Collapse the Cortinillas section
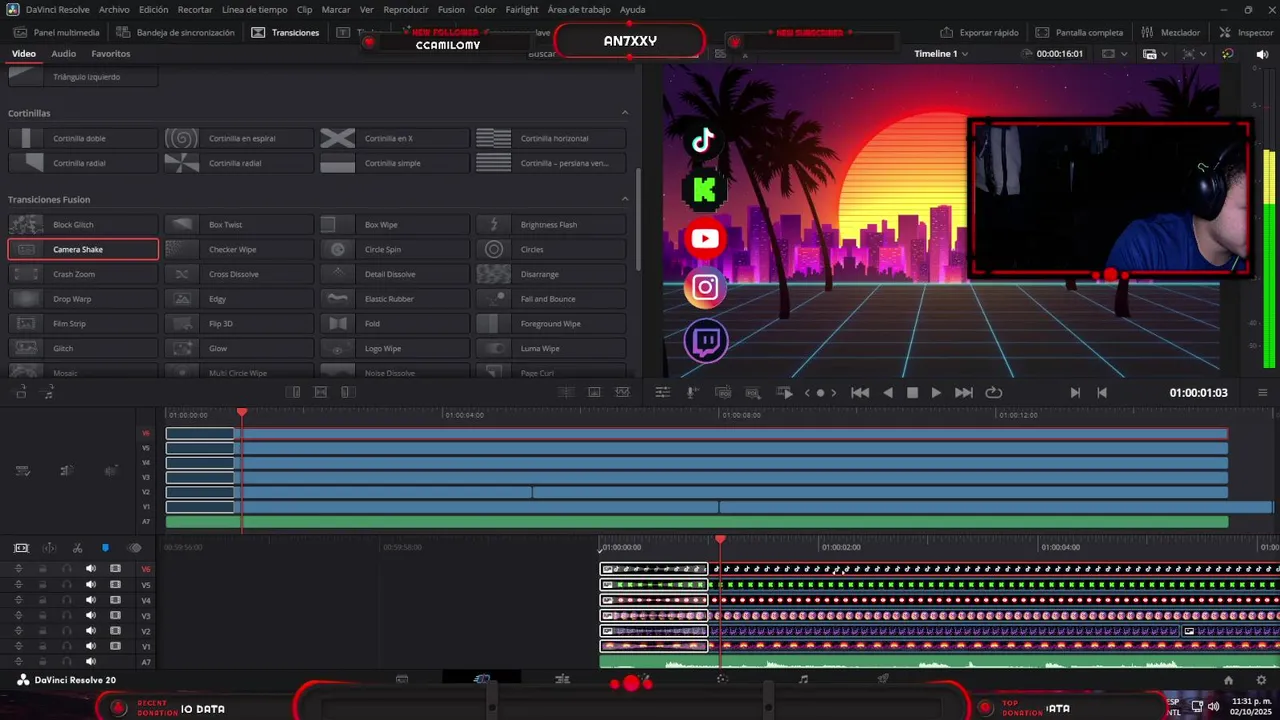This screenshot has height=720, width=1280. pyautogui.click(x=625, y=113)
